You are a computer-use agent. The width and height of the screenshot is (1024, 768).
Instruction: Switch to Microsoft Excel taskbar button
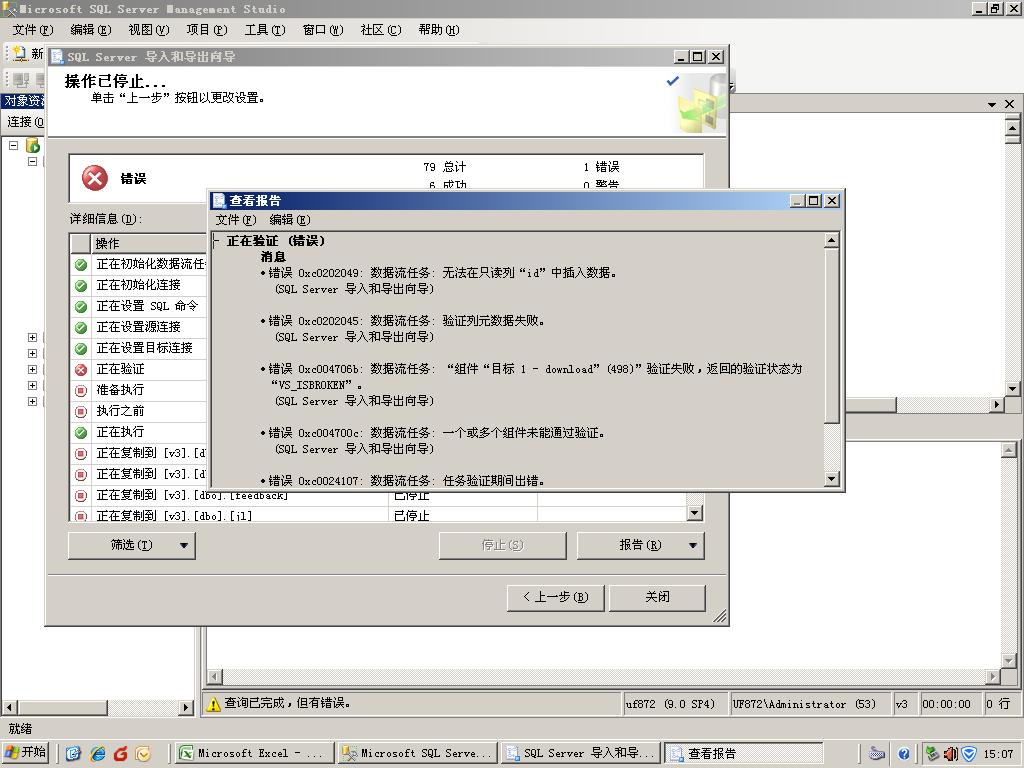point(255,753)
